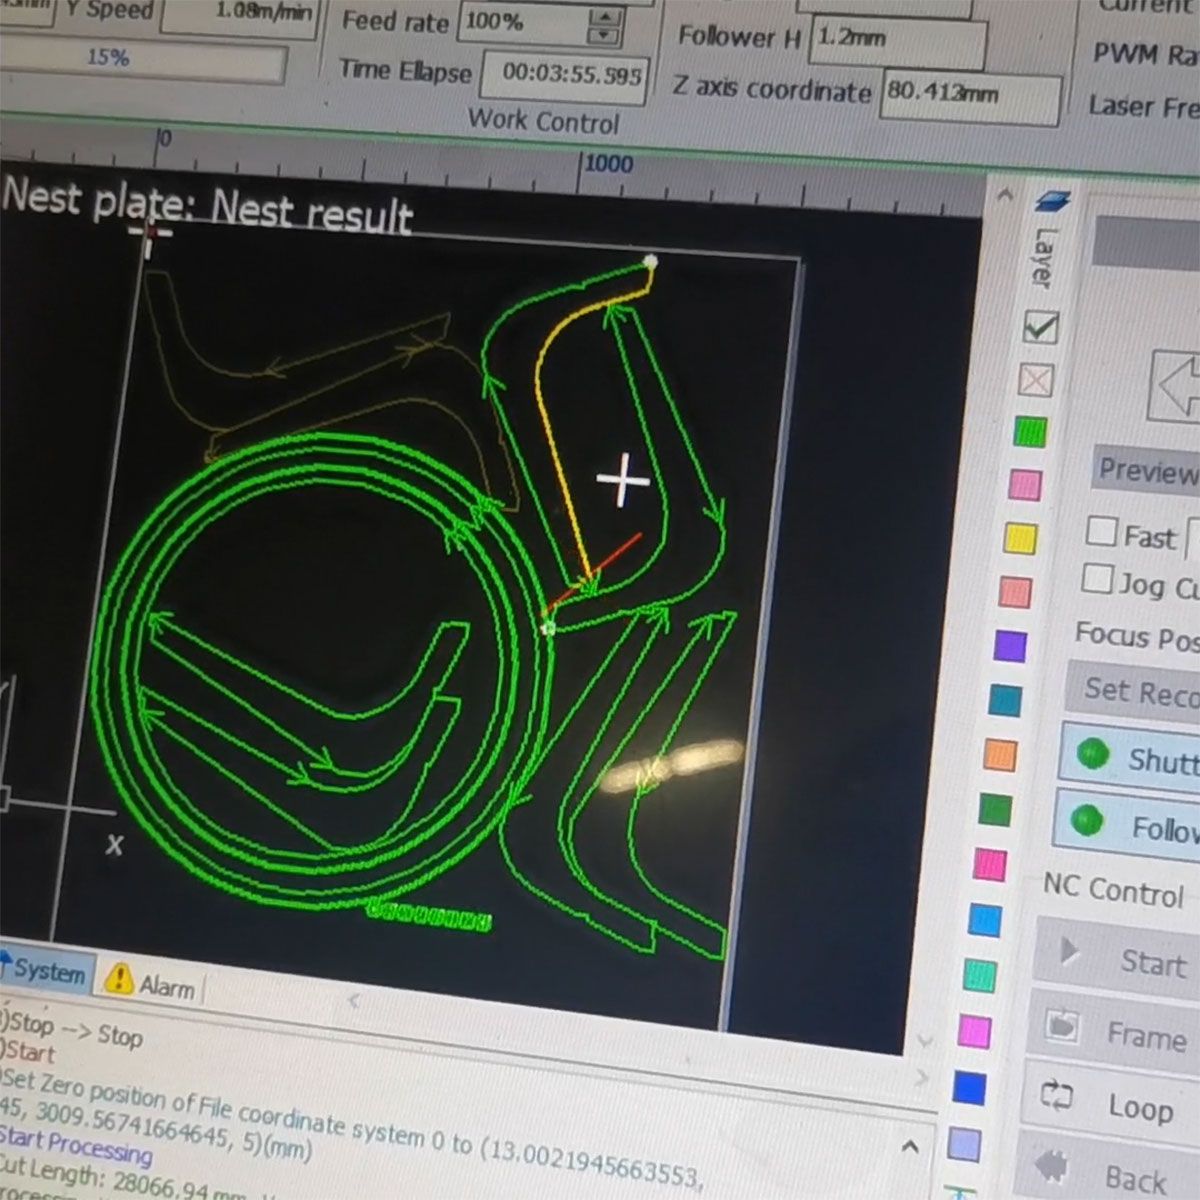Click the large left arrow jog icon
Viewport: 1200px width, 1200px height.
(1176, 386)
